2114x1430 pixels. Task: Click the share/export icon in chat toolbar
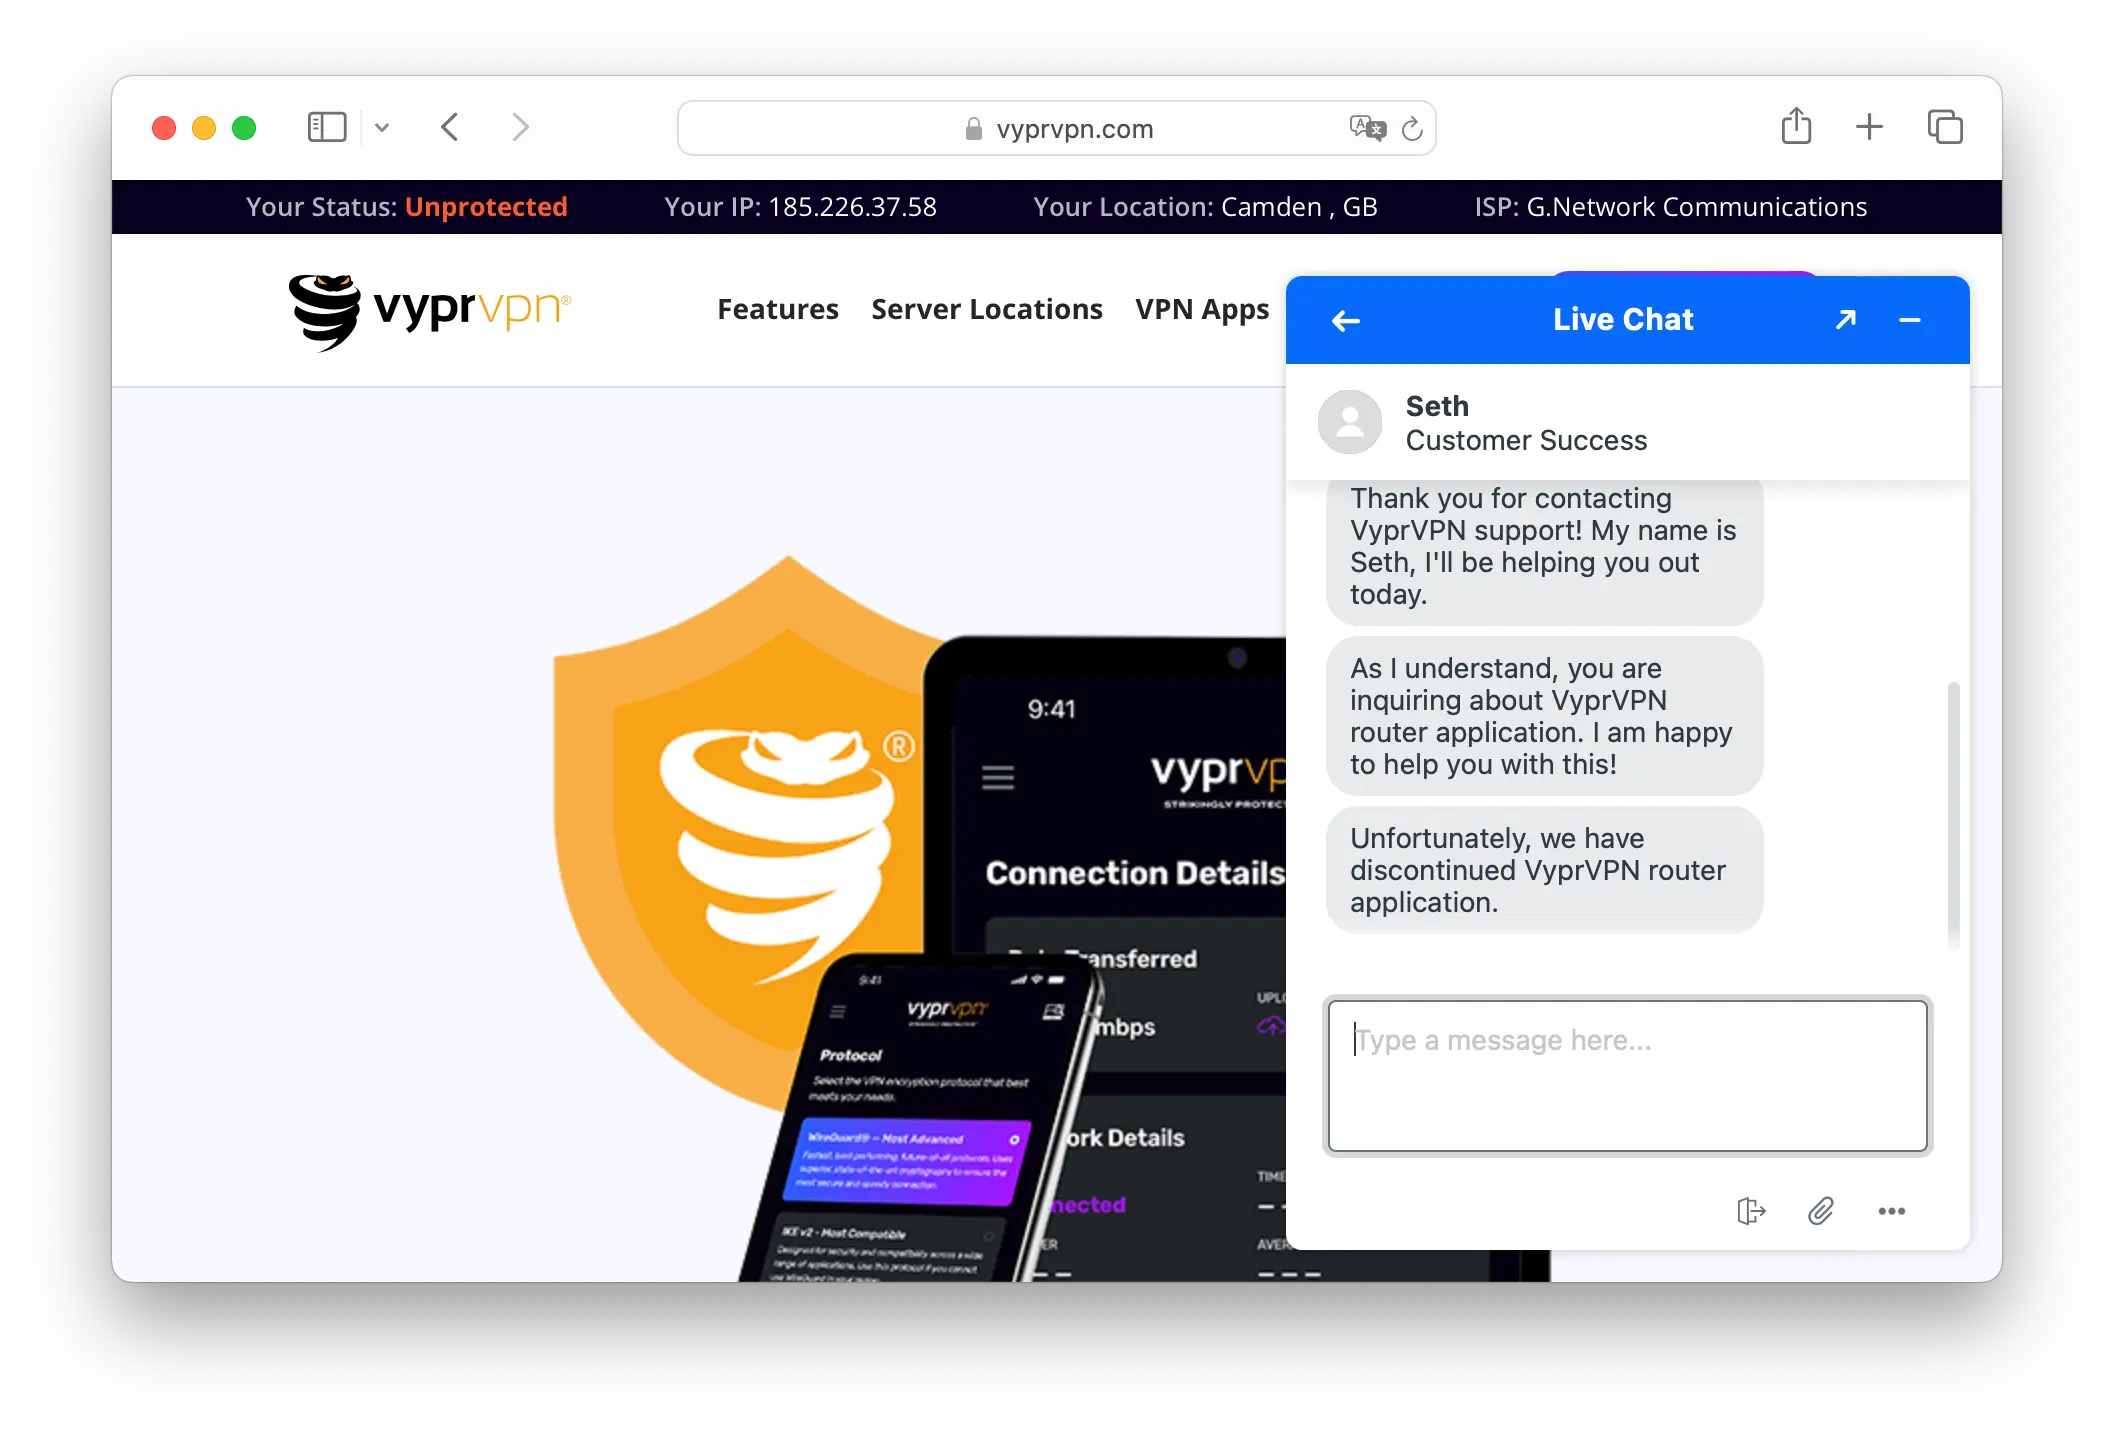tap(1752, 1210)
